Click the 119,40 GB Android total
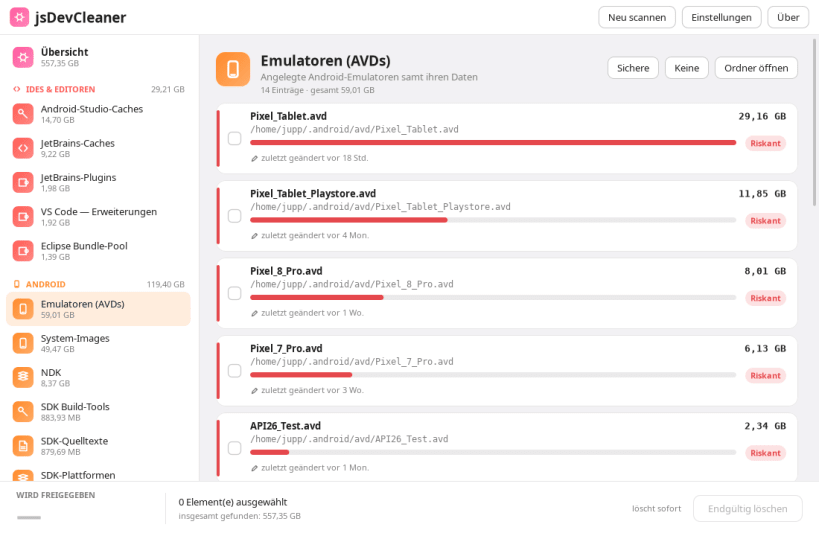 166,284
